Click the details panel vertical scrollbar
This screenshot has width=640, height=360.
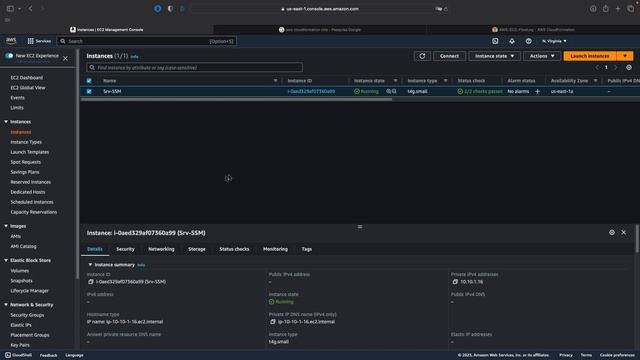(x=637, y=239)
